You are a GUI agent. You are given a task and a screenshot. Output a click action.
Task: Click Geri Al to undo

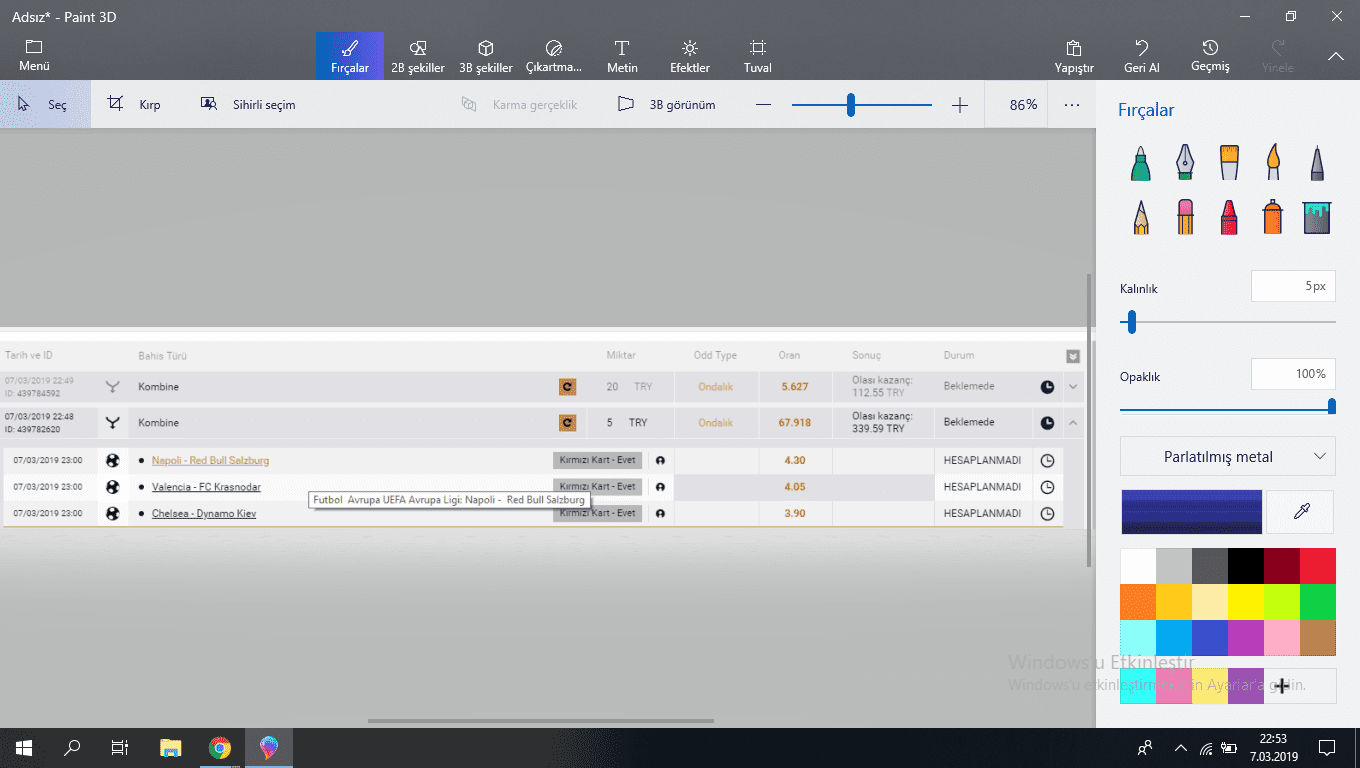1142,56
